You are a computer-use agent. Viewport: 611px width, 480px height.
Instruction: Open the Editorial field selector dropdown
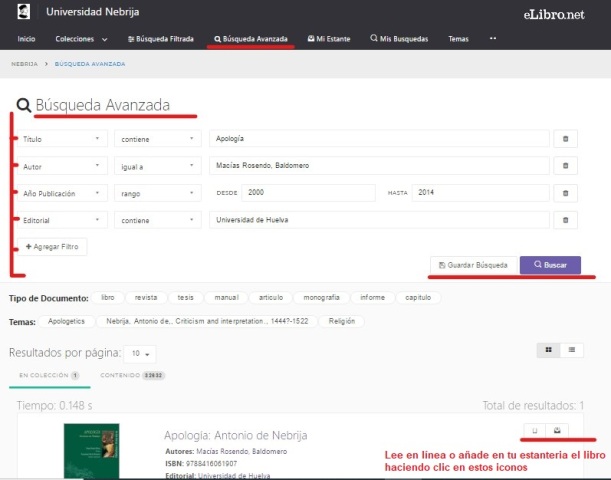tap(62, 220)
